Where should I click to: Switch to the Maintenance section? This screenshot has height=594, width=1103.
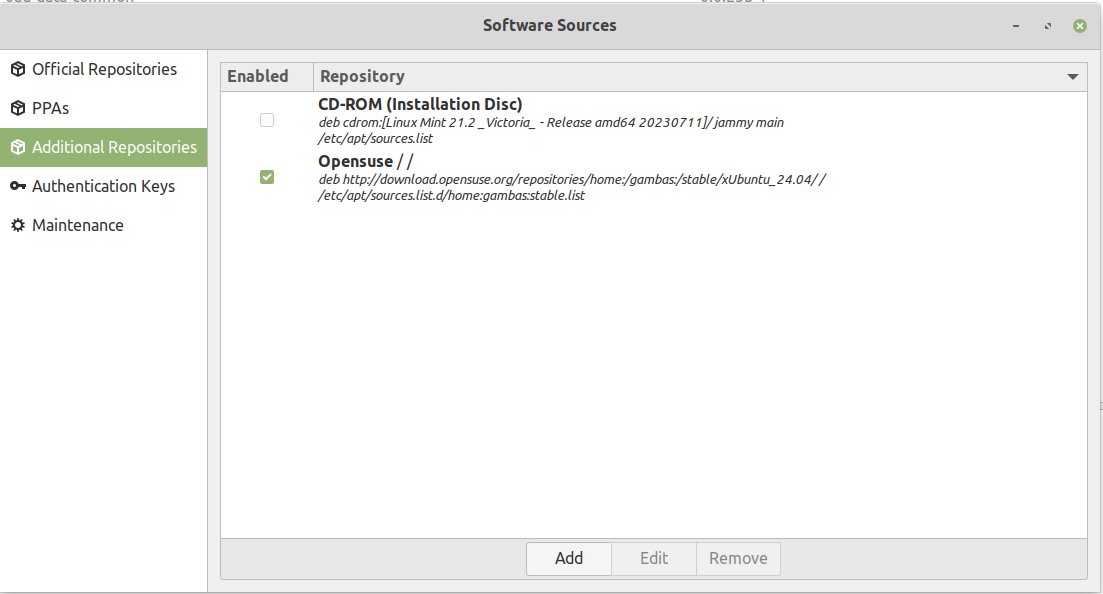click(78, 225)
